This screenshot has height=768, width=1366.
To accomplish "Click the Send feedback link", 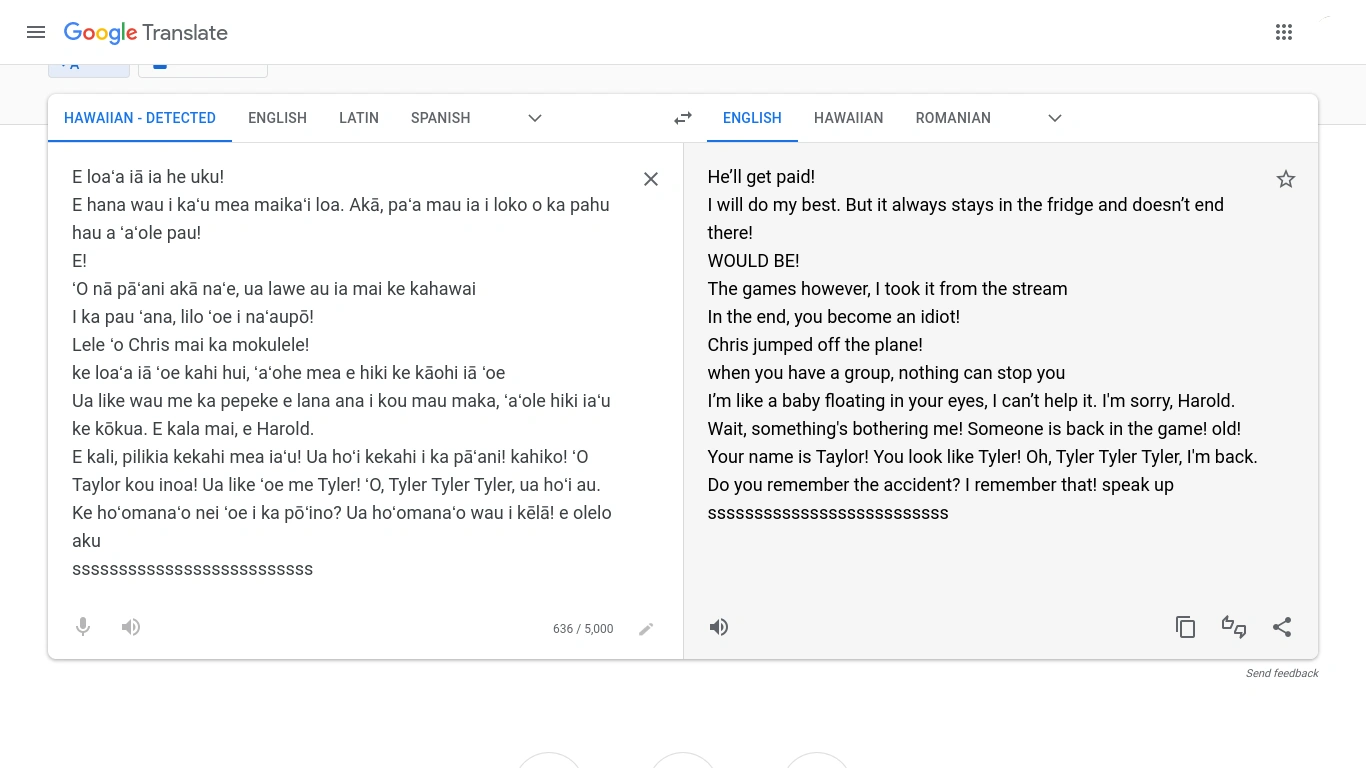I will click(x=1282, y=673).
